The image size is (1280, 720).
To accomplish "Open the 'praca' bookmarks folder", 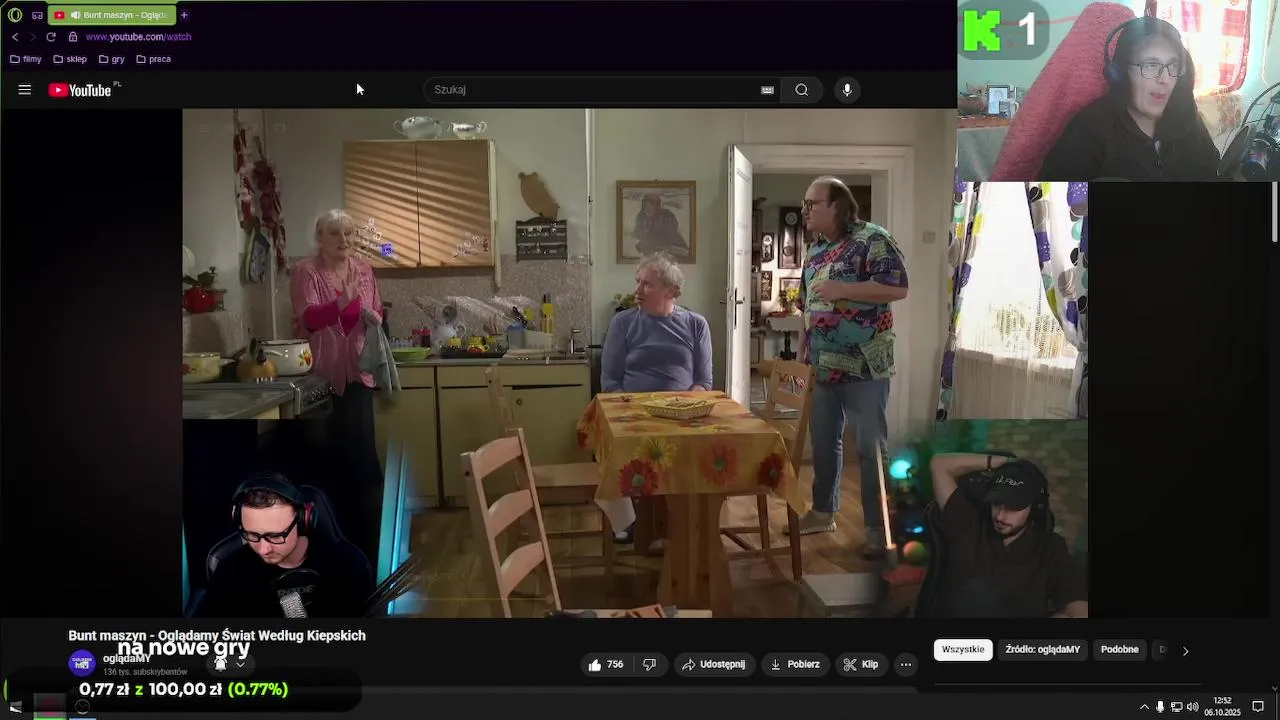I will coord(153,59).
